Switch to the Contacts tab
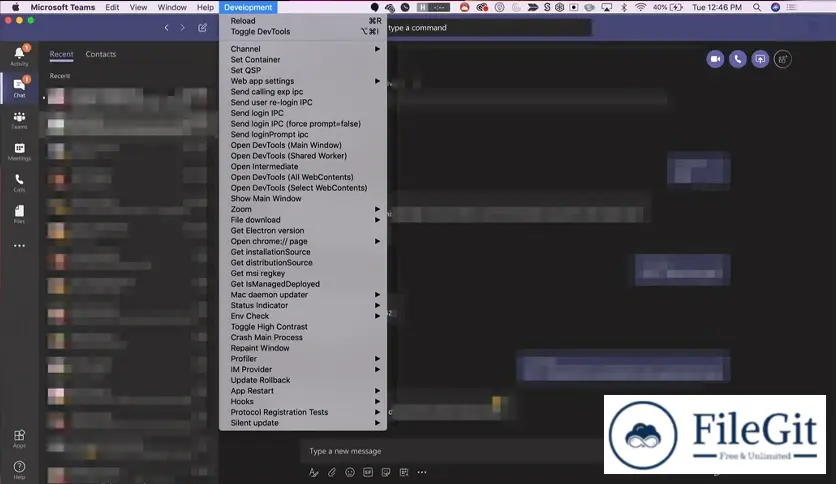This screenshot has width=836, height=484. click(x=101, y=54)
